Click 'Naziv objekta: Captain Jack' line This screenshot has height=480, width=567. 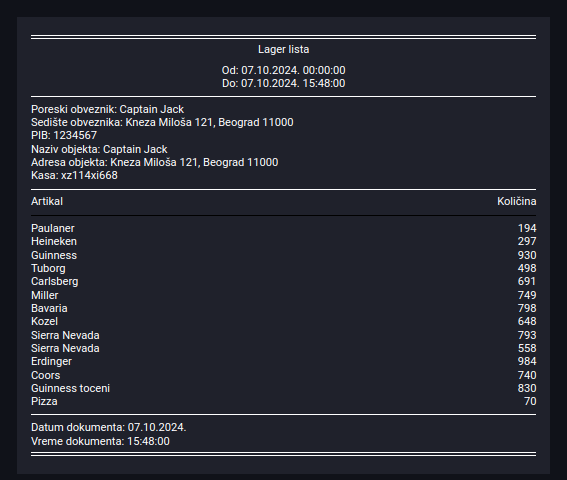(99, 149)
